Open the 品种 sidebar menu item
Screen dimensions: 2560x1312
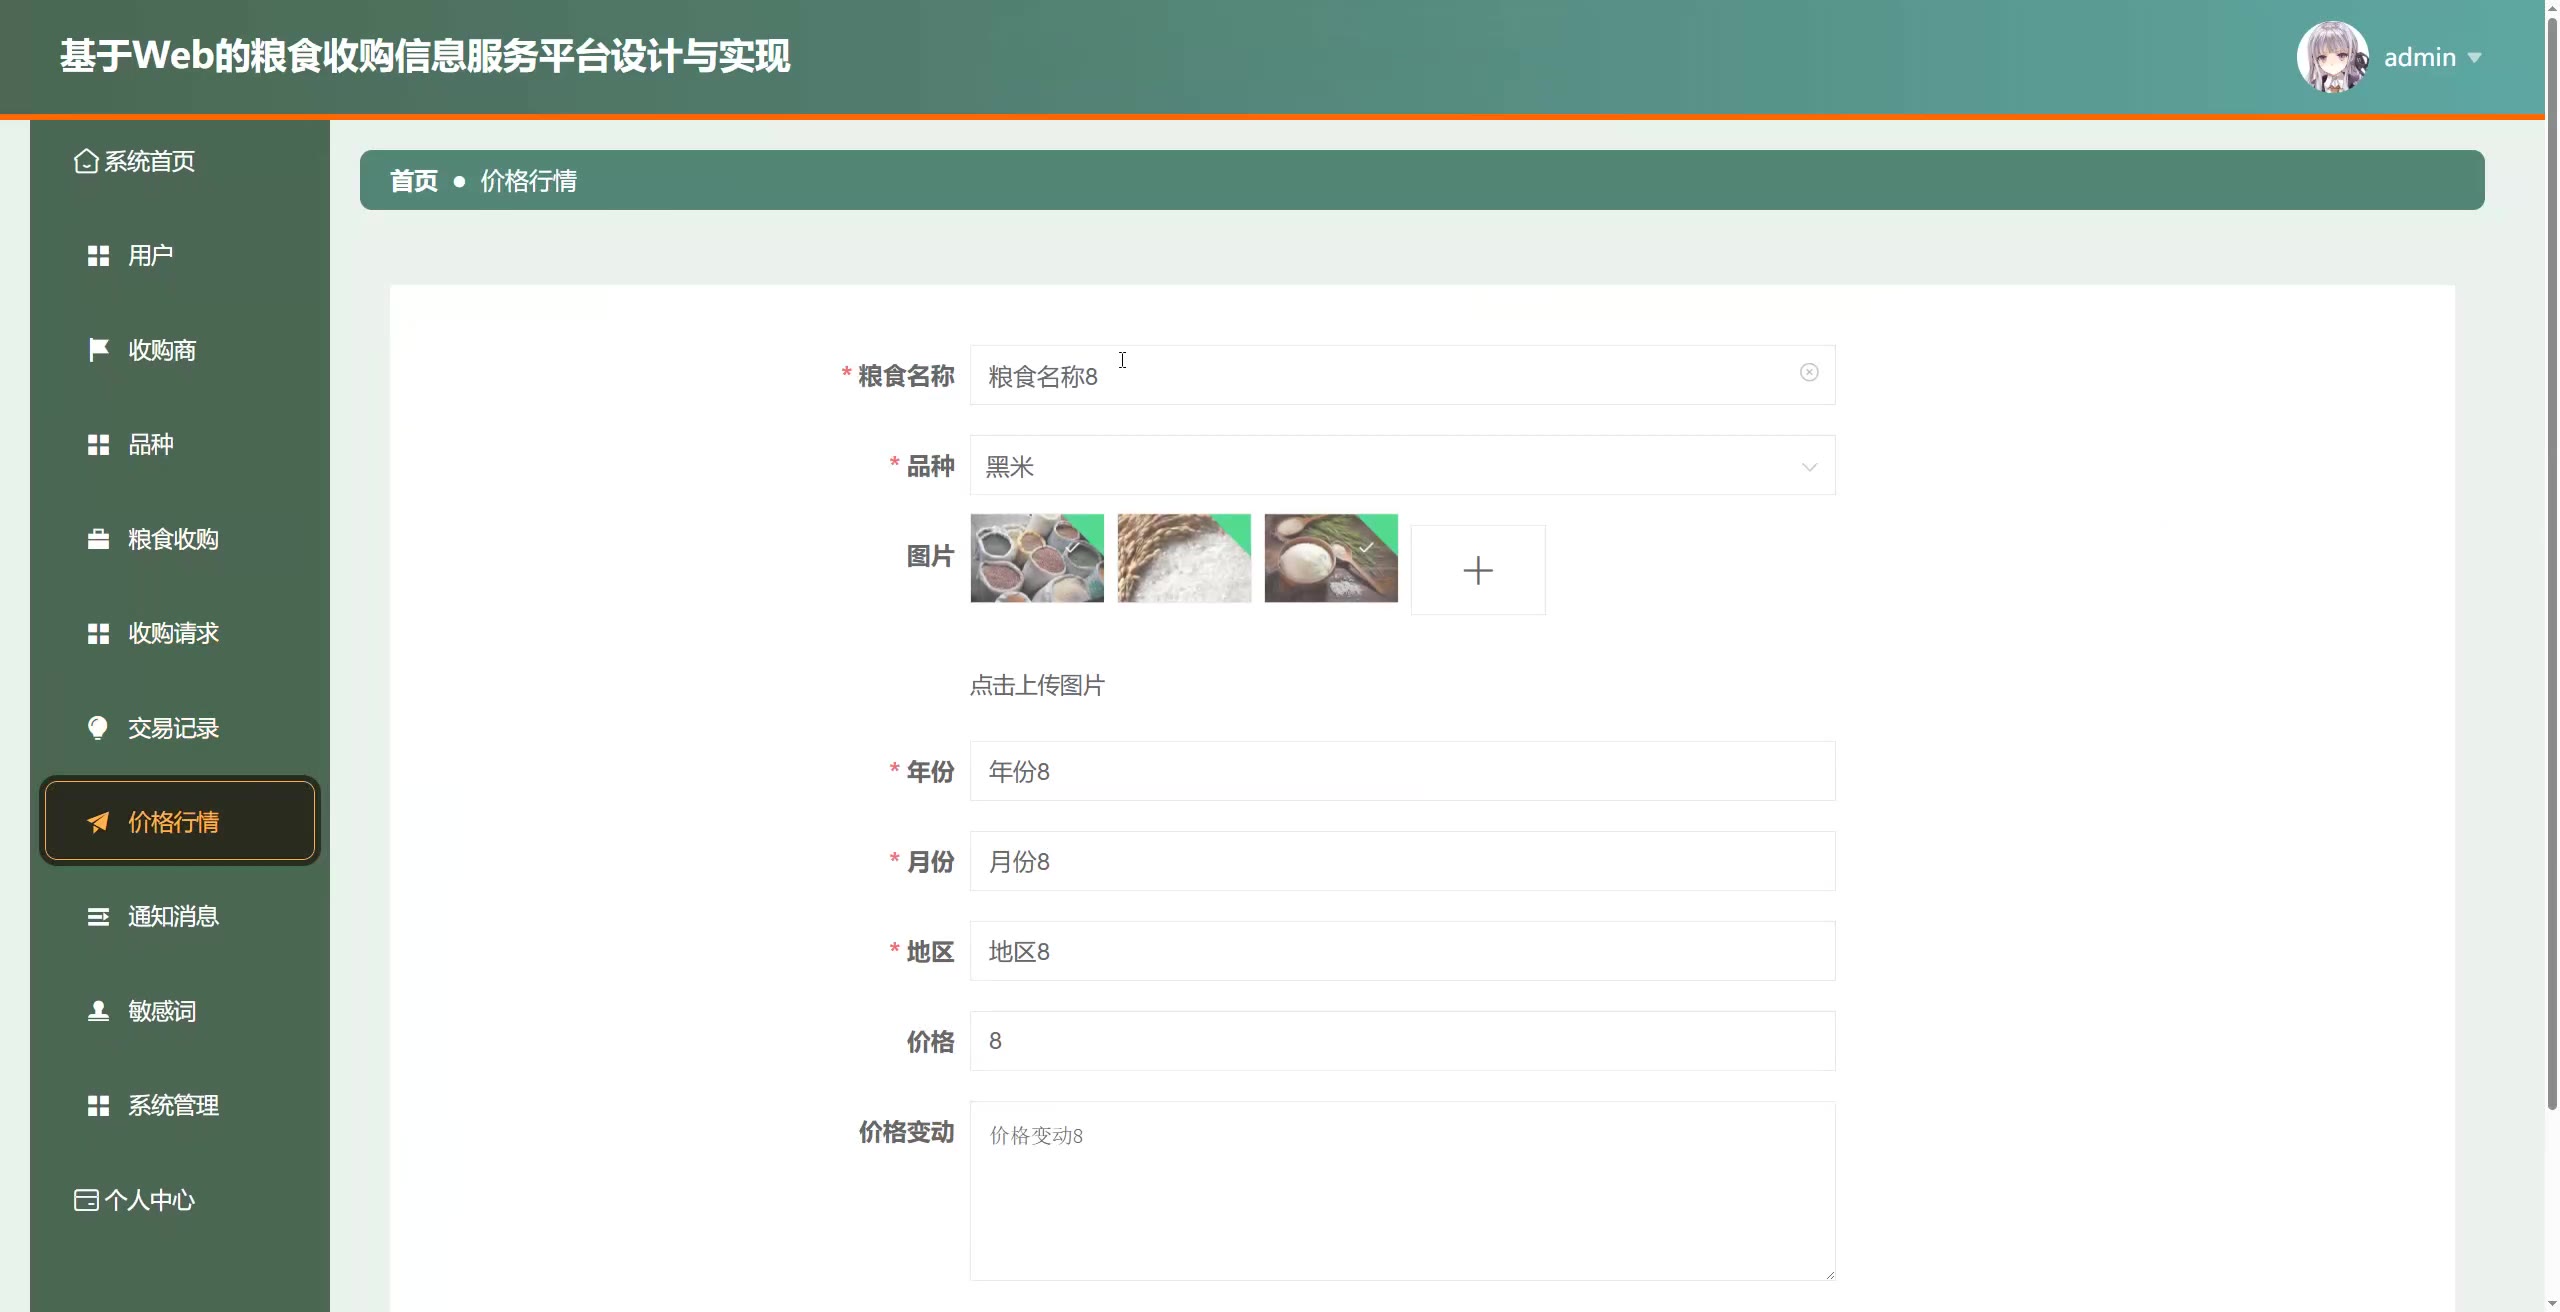(x=150, y=444)
